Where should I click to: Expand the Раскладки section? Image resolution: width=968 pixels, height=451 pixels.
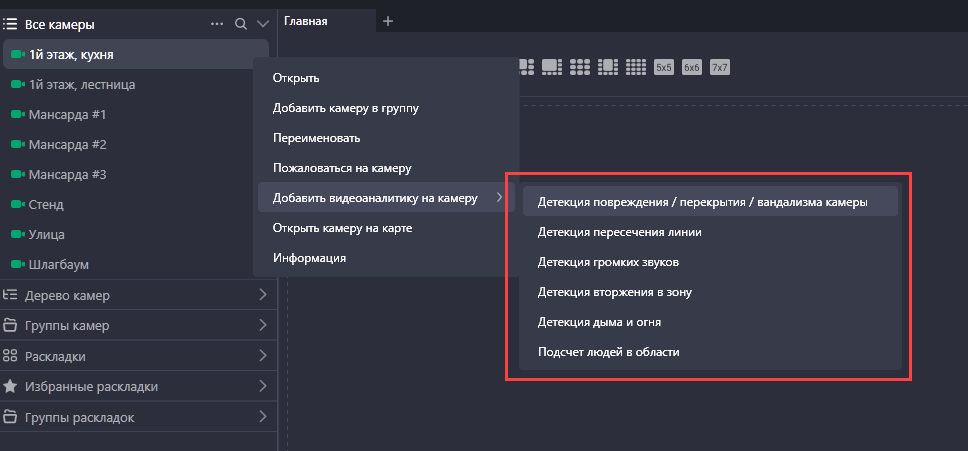tap(263, 355)
